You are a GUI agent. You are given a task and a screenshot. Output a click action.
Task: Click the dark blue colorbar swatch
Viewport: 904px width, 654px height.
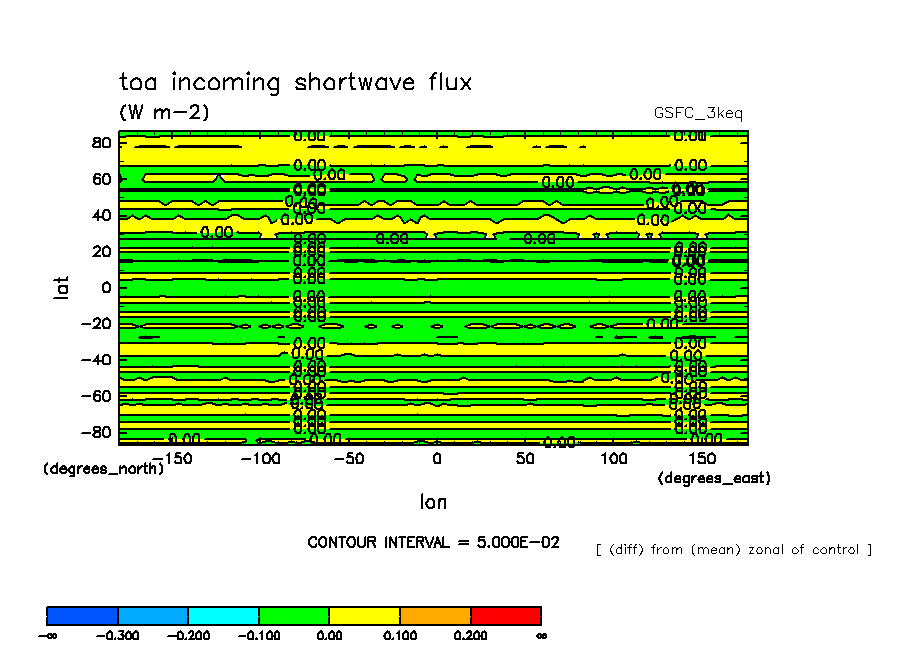pos(82,616)
